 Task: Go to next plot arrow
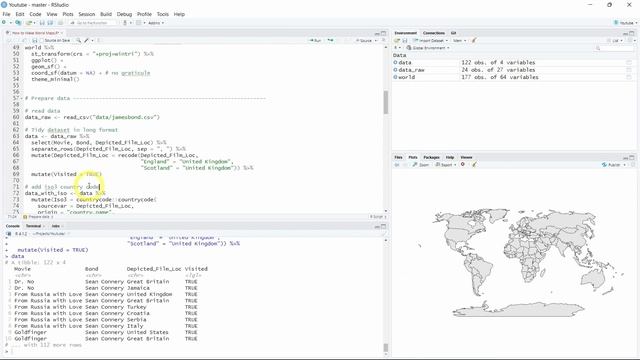pyautogui.click(x=404, y=165)
